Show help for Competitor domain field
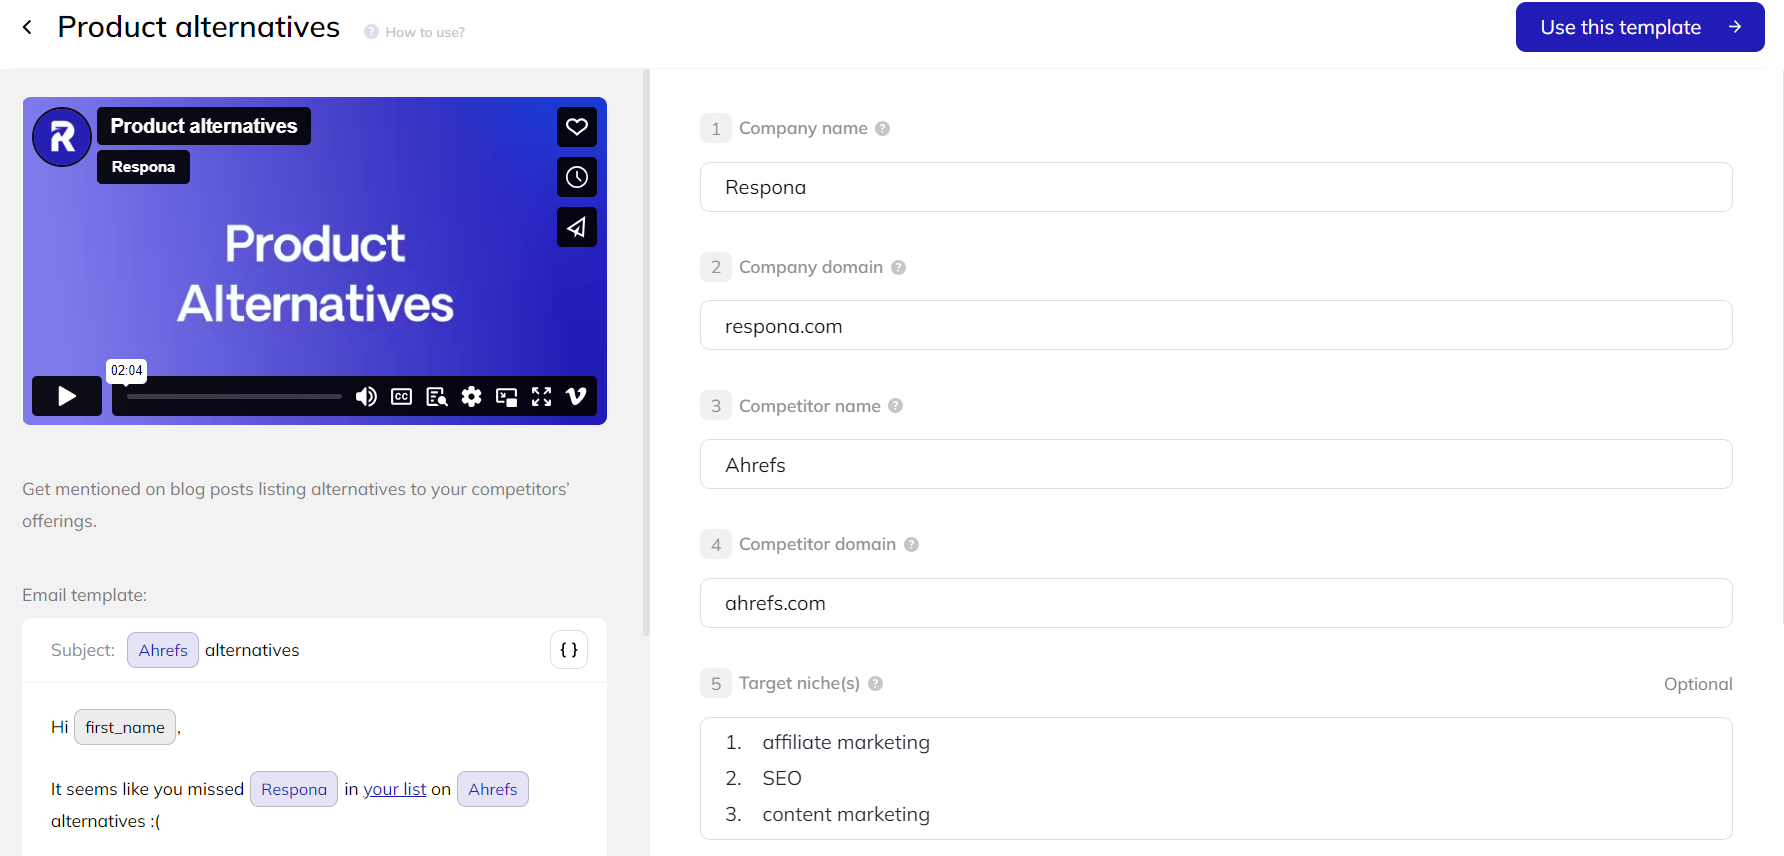The image size is (1784, 856). point(911,544)
